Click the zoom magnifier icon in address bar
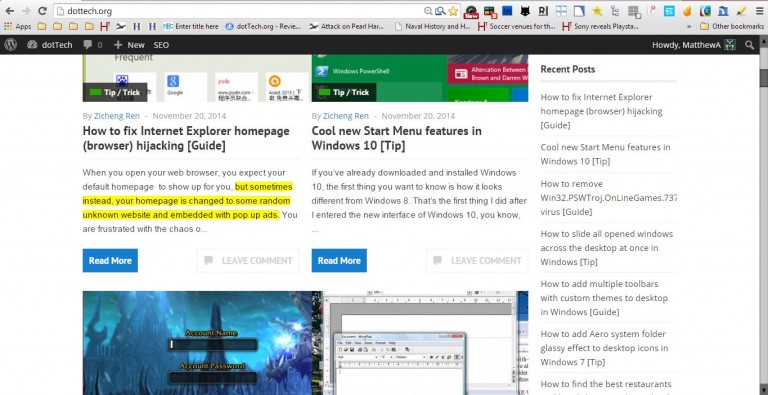Screen dimensions: 768x395 point(428,11)
